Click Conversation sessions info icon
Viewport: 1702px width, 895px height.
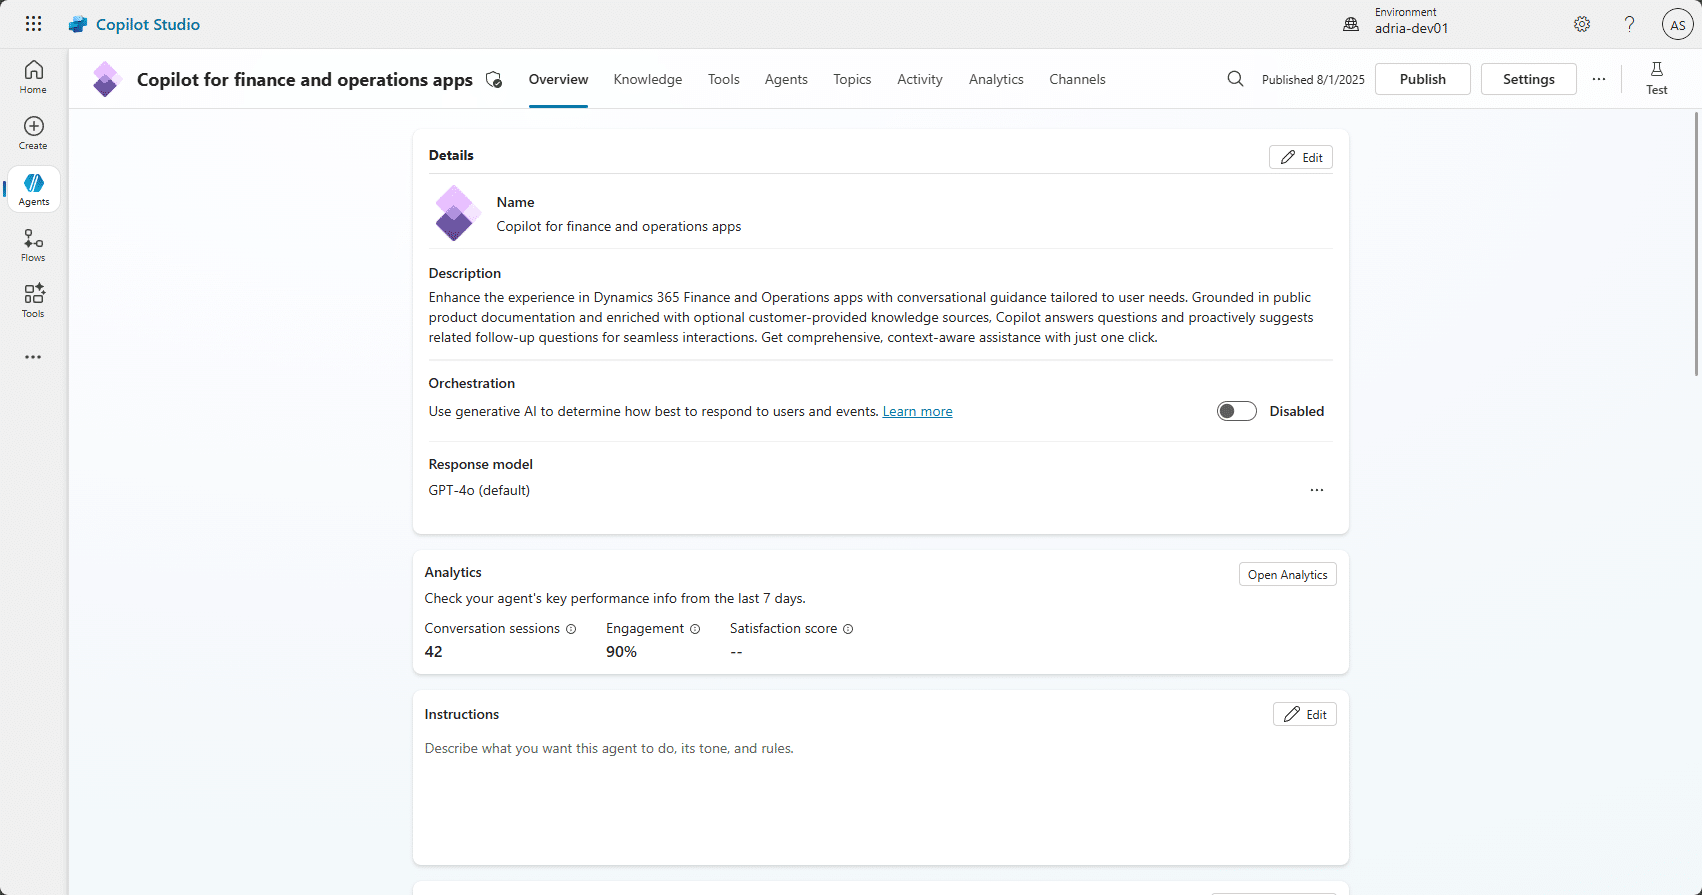pyautogui.click(x=571, y=629)
